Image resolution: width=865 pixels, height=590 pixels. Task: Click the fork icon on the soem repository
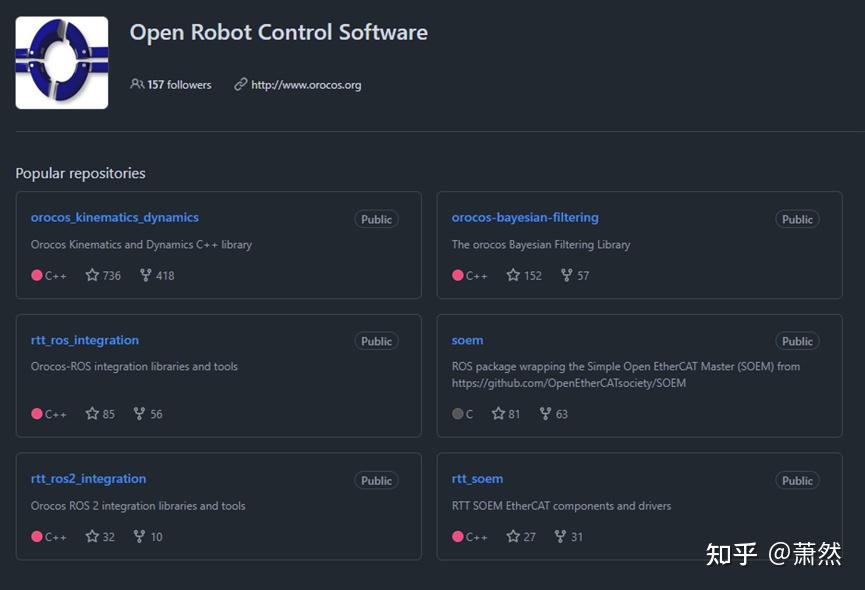click(546, 413)
